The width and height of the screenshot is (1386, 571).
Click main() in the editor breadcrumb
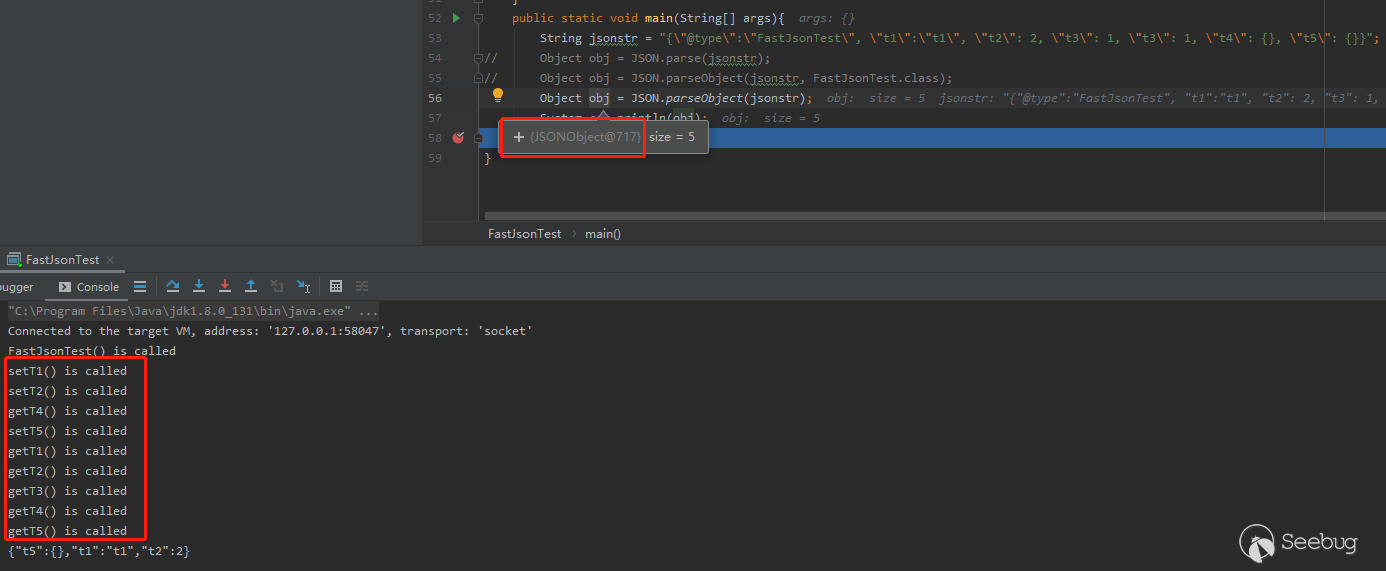pos(603,234)
